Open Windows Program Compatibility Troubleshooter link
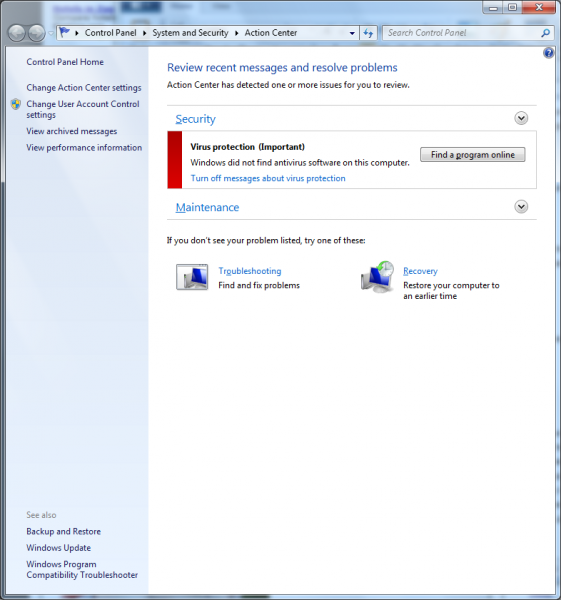This screenshot has height=600, width=561. coord(82,569)
